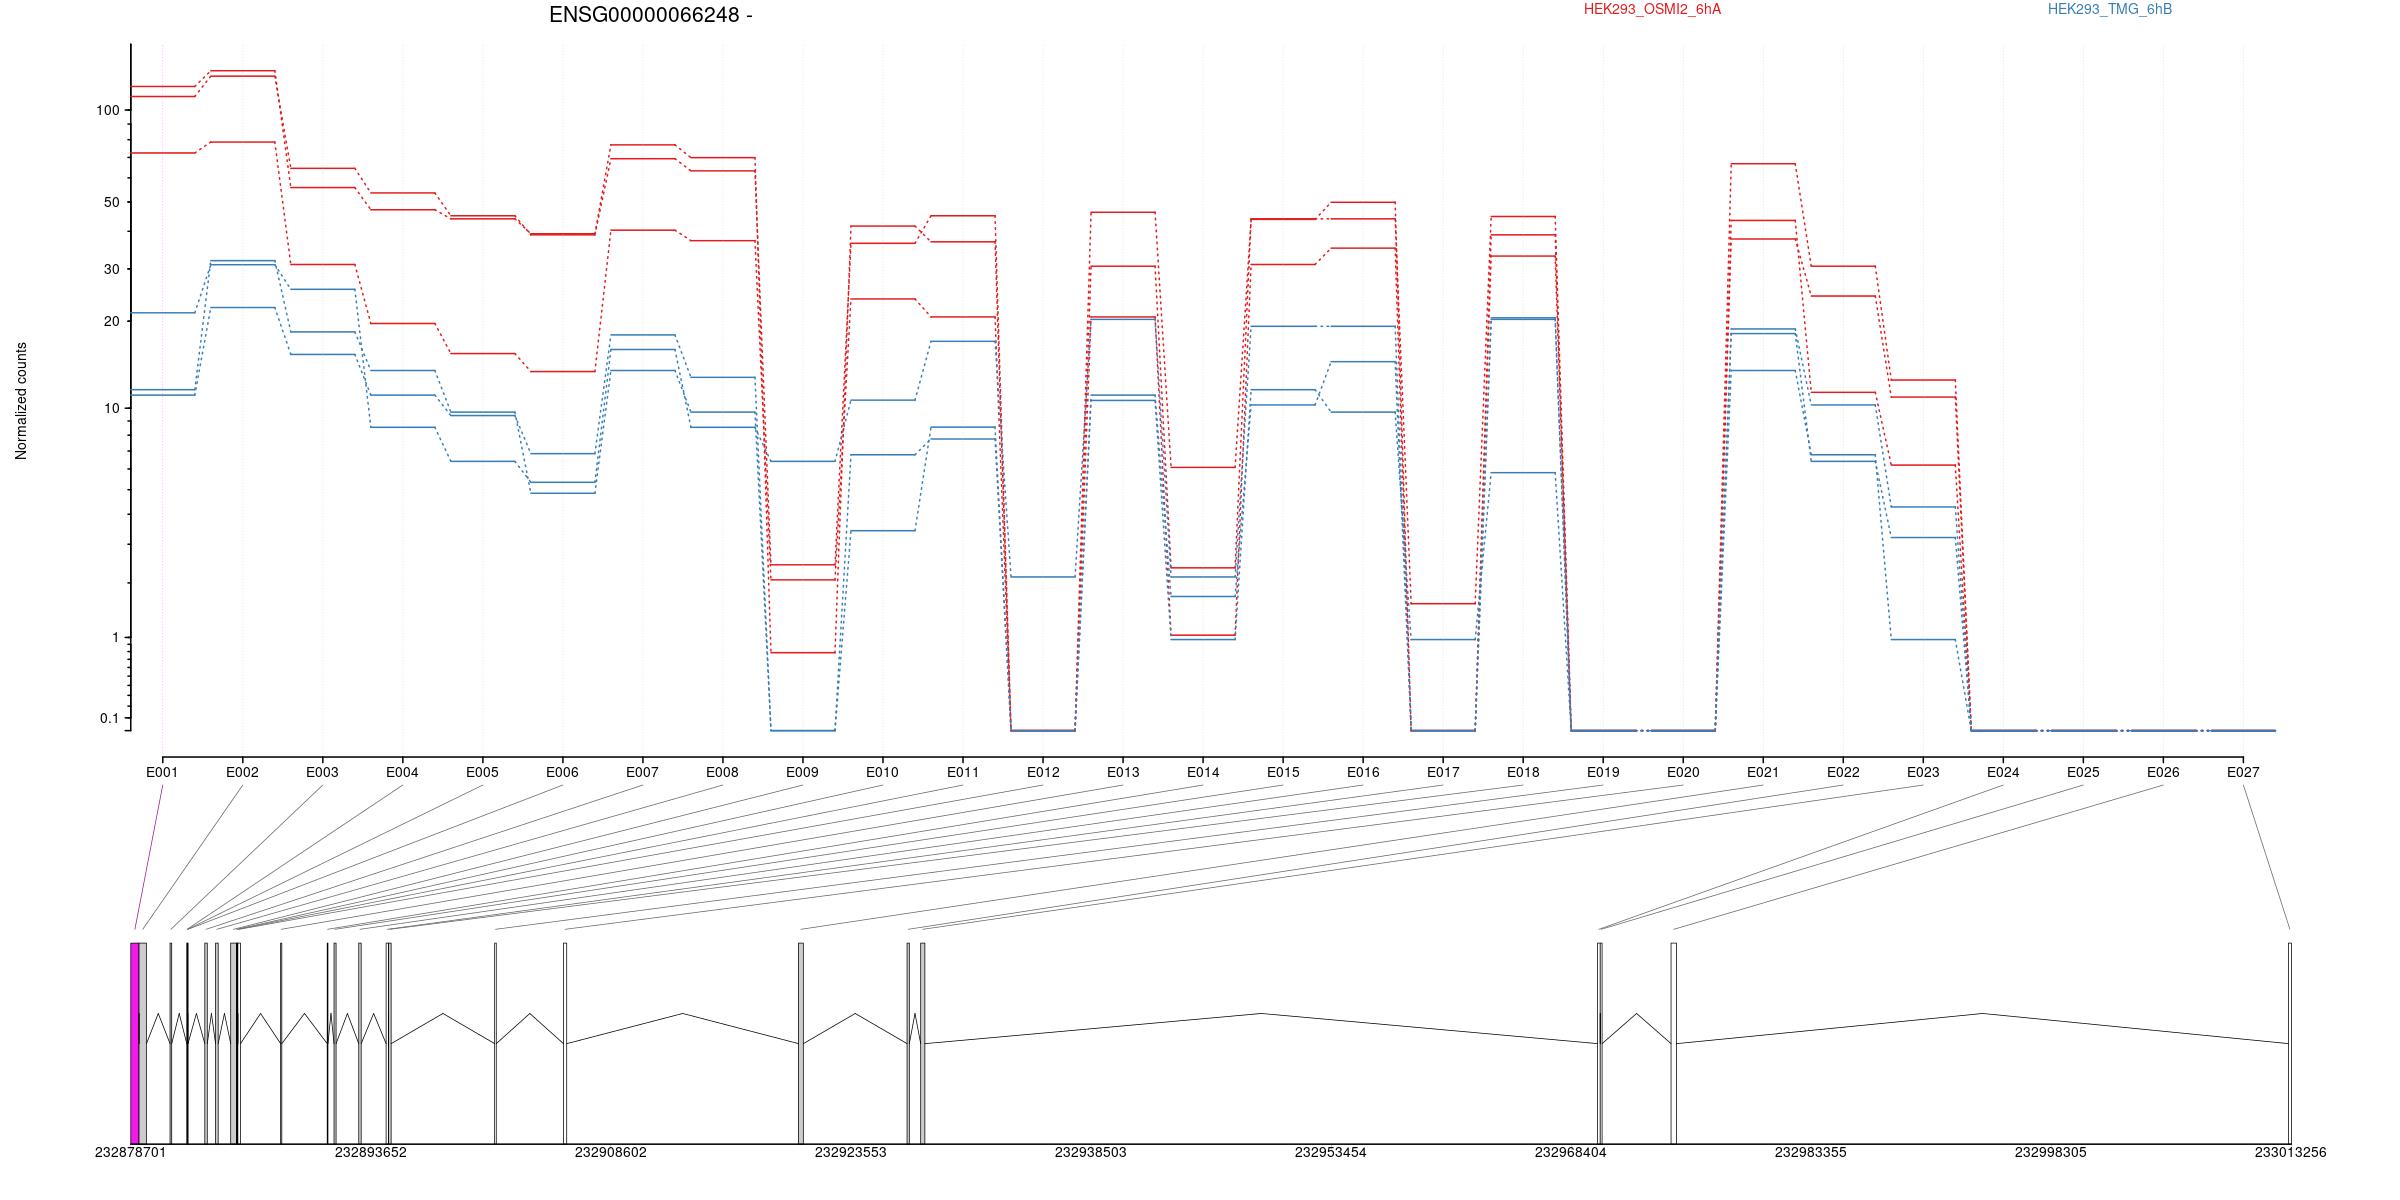Click exon label E005
Viewport: 2400px width, 1200px height.
tap(482, 772)
